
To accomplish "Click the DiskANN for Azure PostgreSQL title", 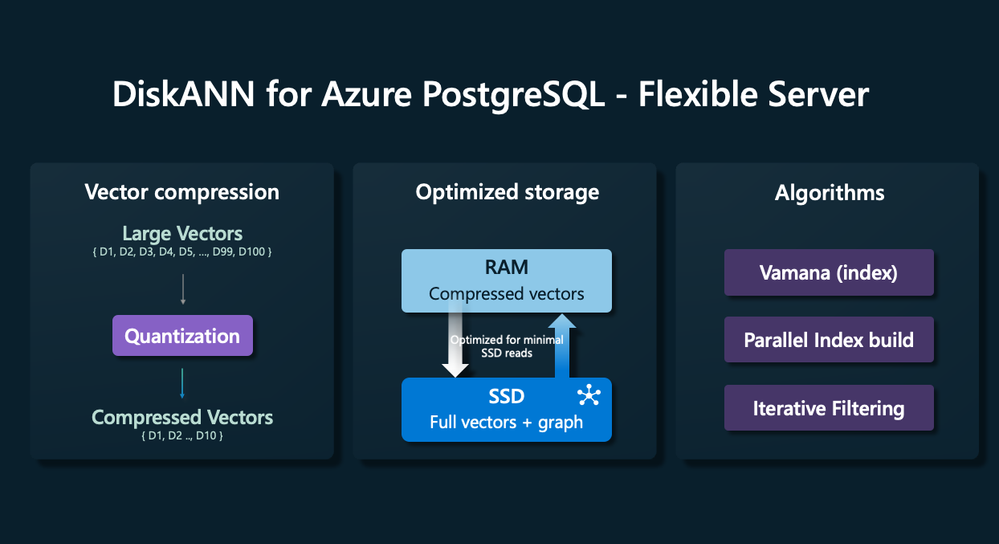I will point(491,94).
